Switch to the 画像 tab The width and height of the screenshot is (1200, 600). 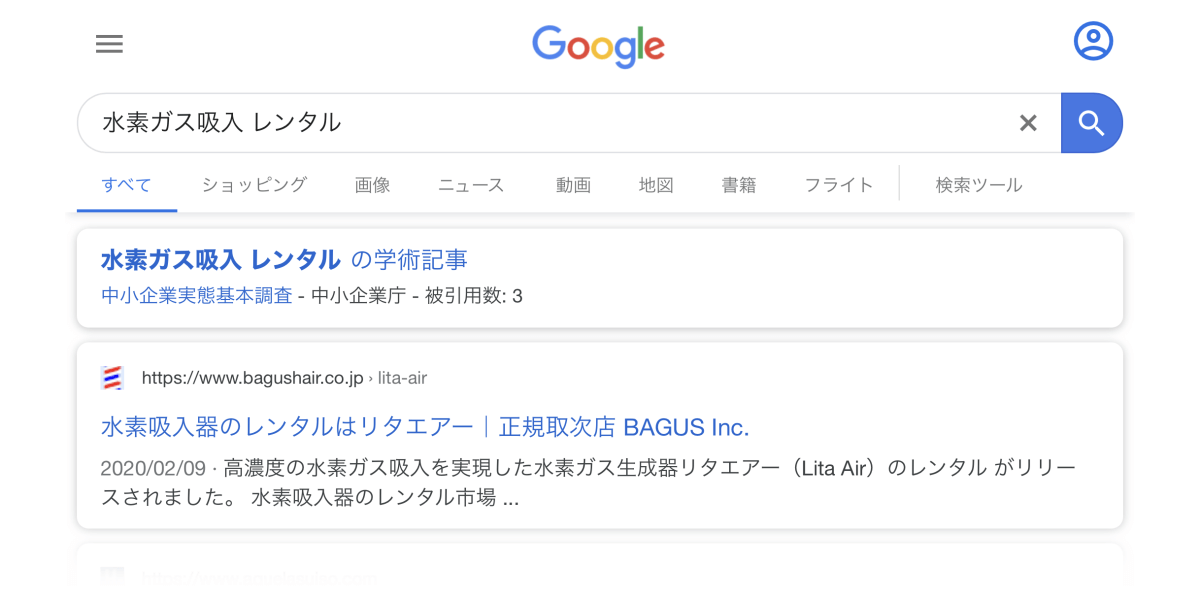[372, 185]
